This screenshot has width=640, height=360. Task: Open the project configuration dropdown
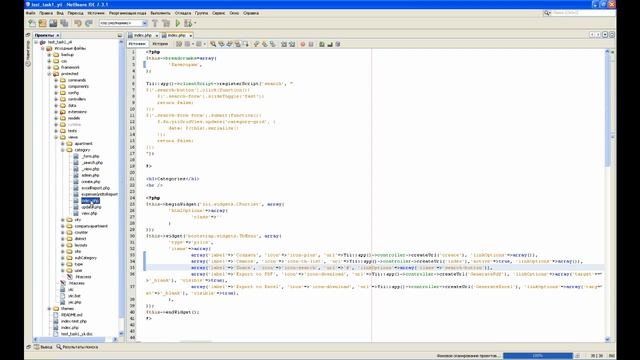pyautogui.click(x=123, y=23)
